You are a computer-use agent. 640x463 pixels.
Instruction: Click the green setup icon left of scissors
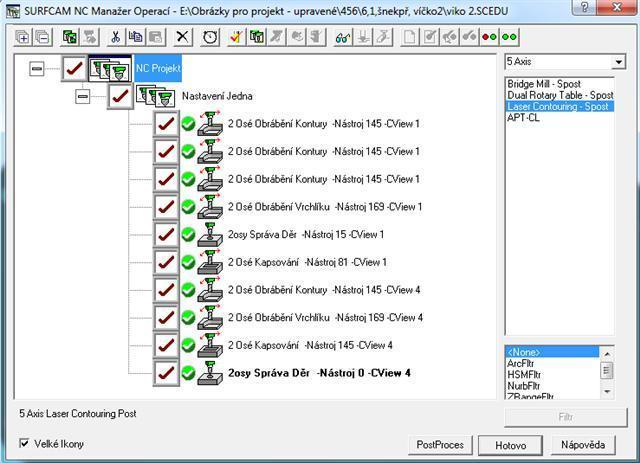coord(70,37)
